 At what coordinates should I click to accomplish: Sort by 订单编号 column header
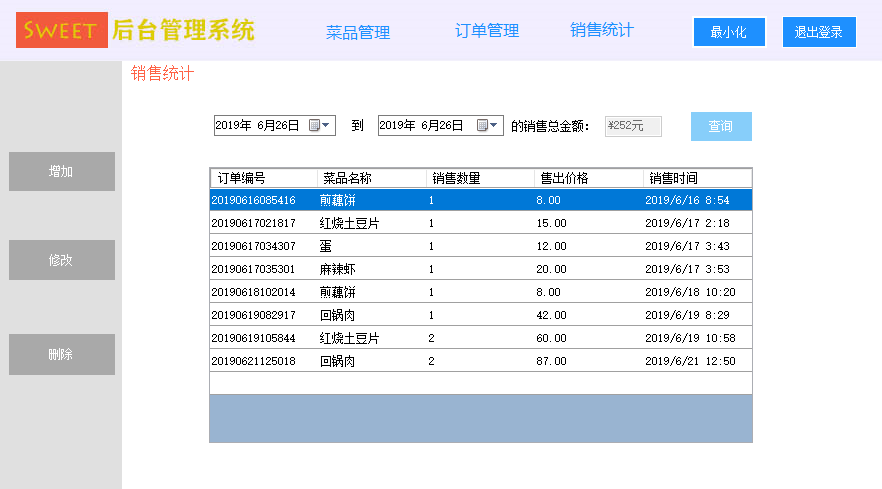point(263,178)
